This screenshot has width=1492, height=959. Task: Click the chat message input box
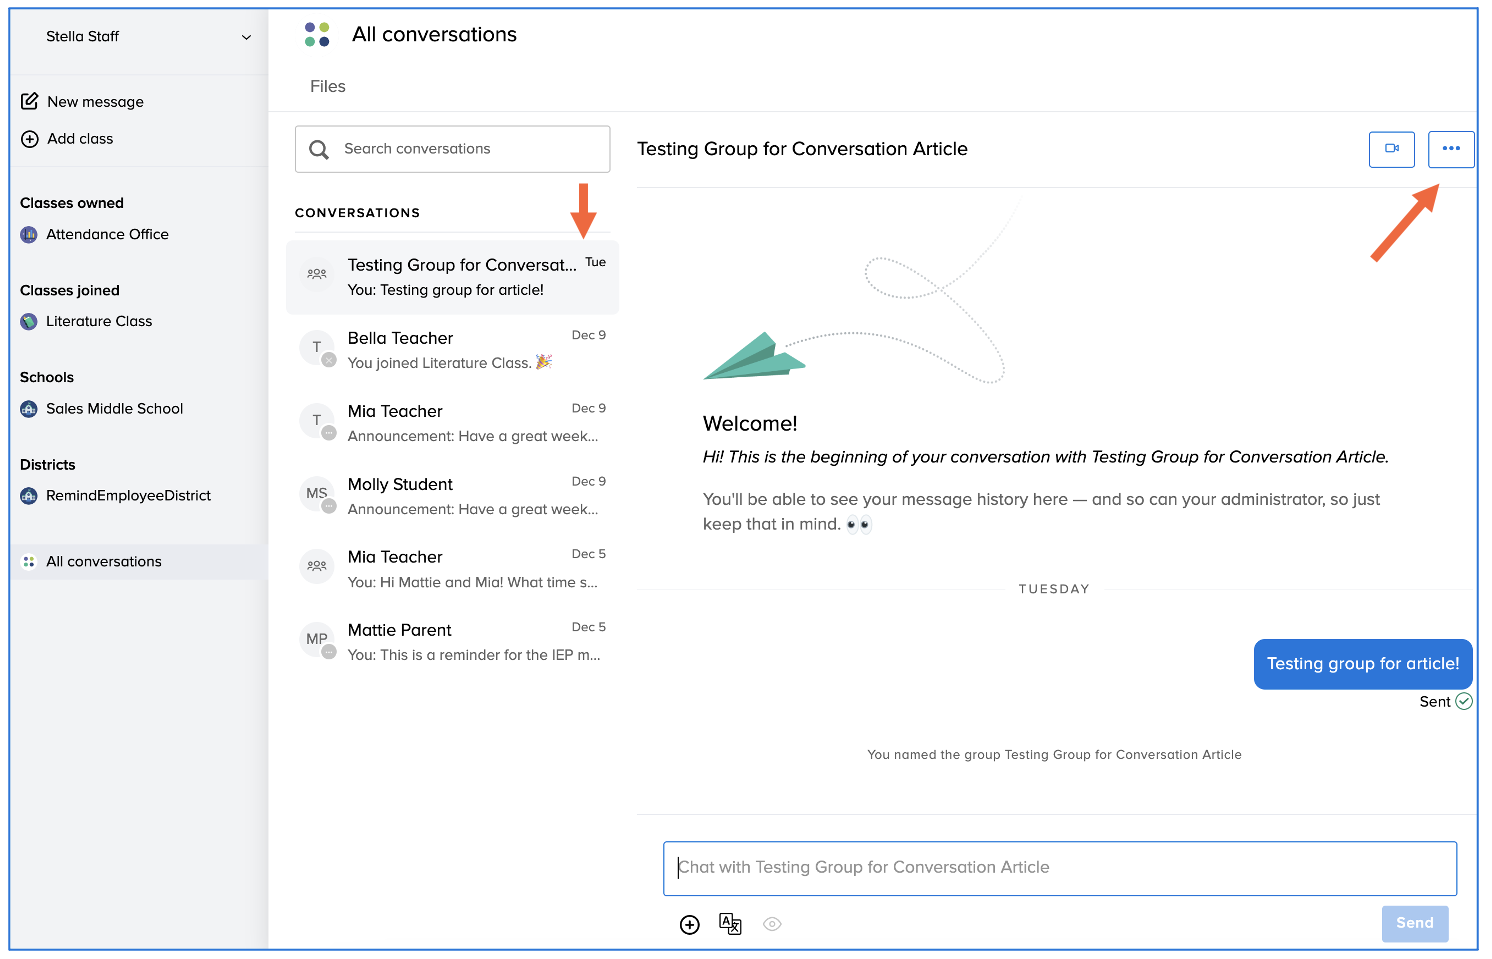pyautogui.click(x=1059, y=868)
